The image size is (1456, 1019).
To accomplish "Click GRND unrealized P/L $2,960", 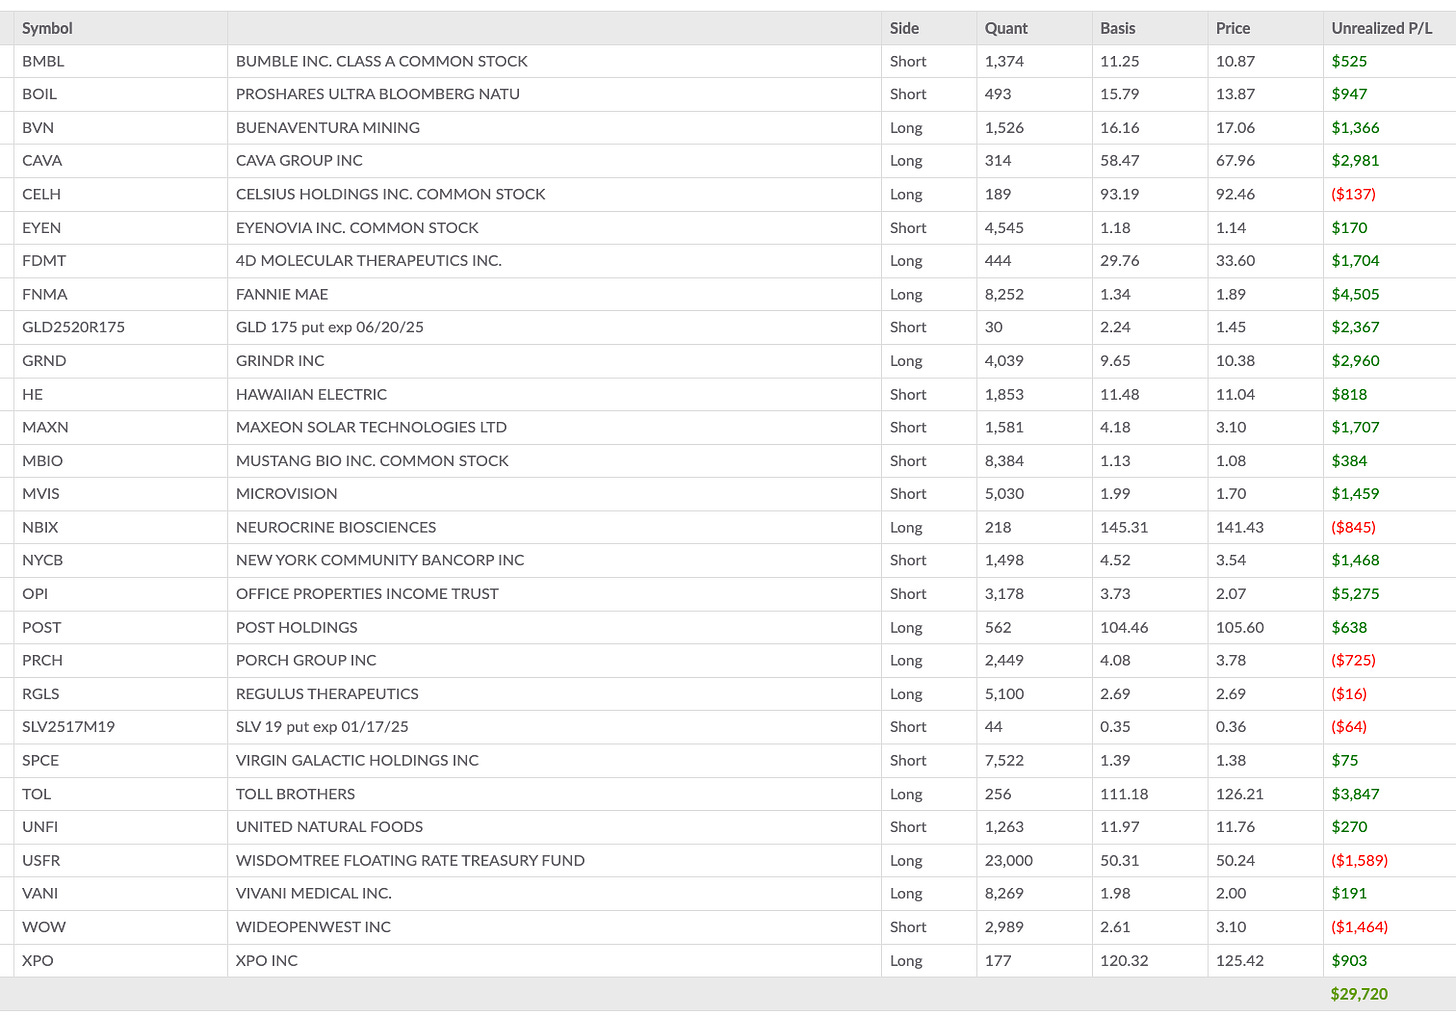I will point(1355,361).
